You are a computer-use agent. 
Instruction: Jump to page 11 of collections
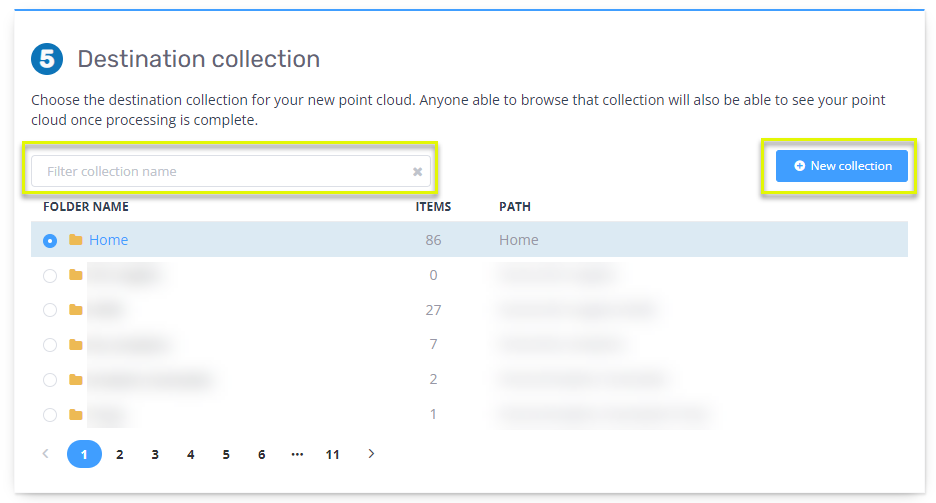click(x=332, y=454)
